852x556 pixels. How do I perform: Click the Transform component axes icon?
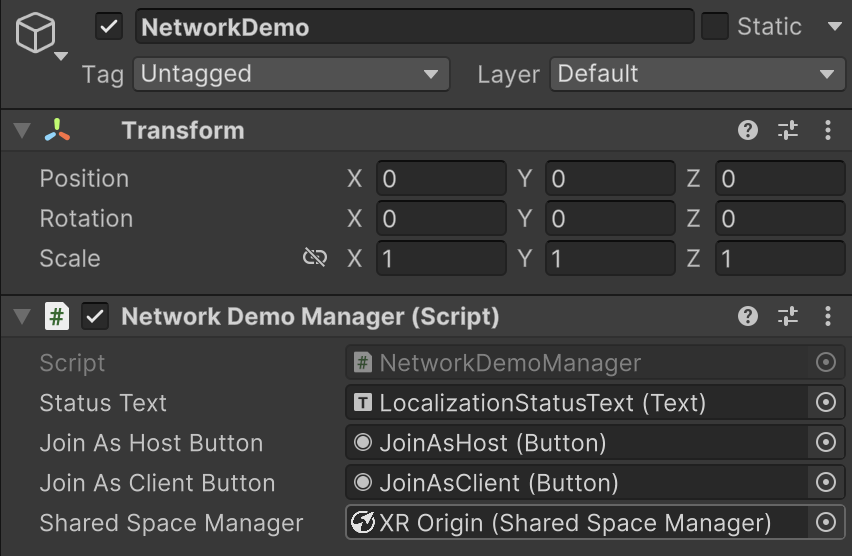57,130
